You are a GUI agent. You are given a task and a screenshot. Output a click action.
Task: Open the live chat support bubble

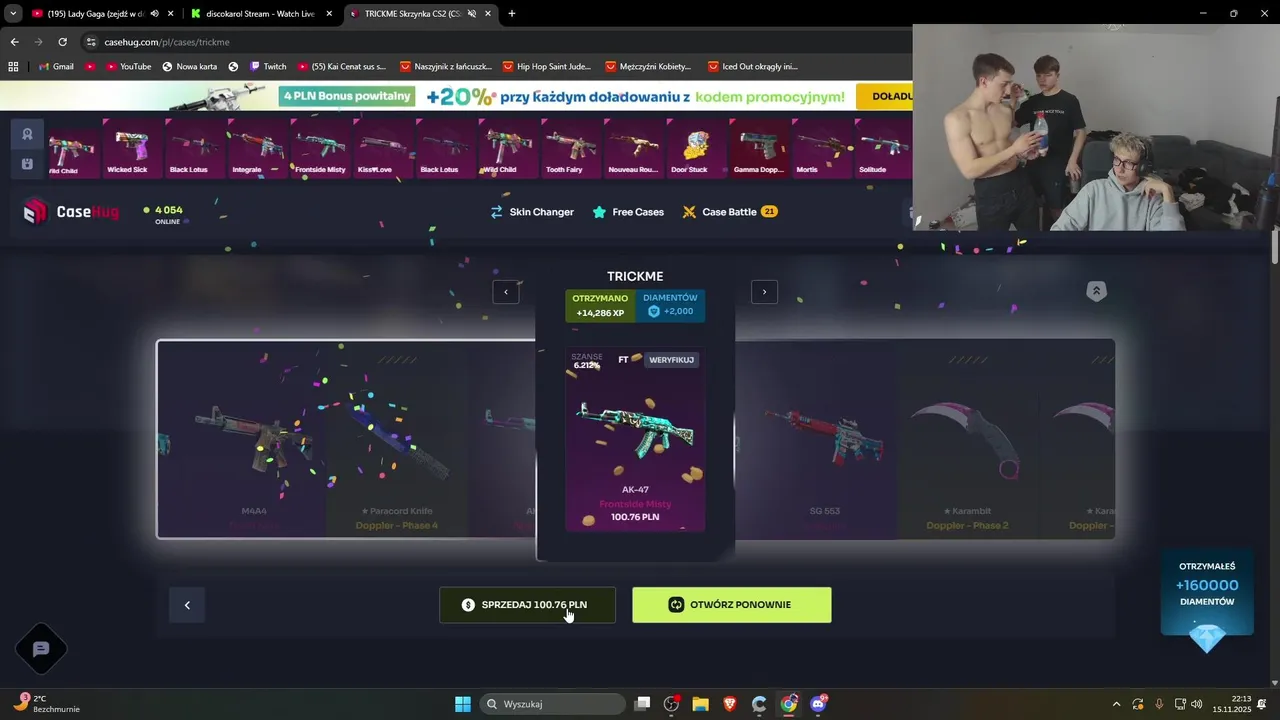(41, 649)
